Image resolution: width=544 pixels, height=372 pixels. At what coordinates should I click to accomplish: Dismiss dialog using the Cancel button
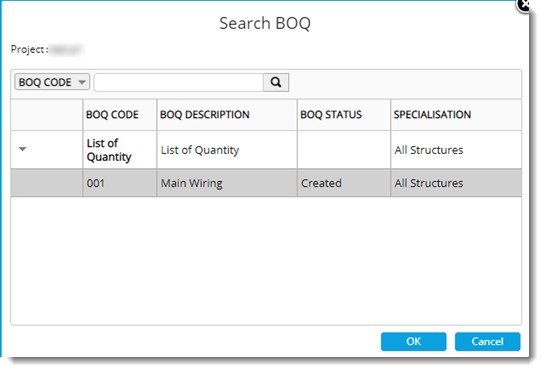click(487, 341)
